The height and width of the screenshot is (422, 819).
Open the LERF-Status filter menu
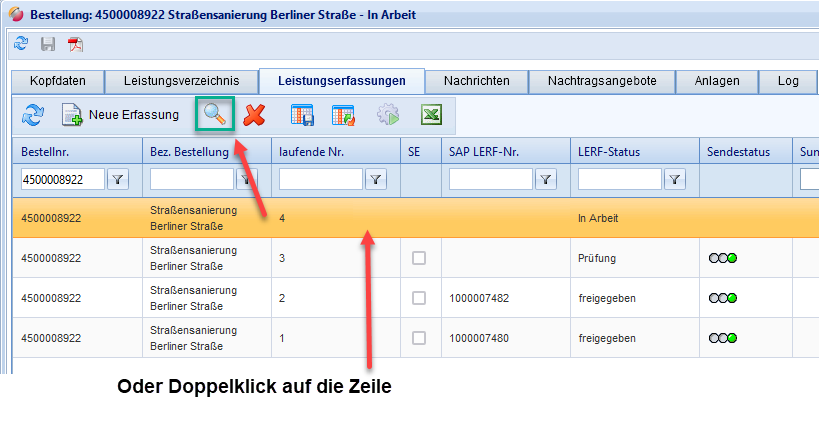pos(675,179)
